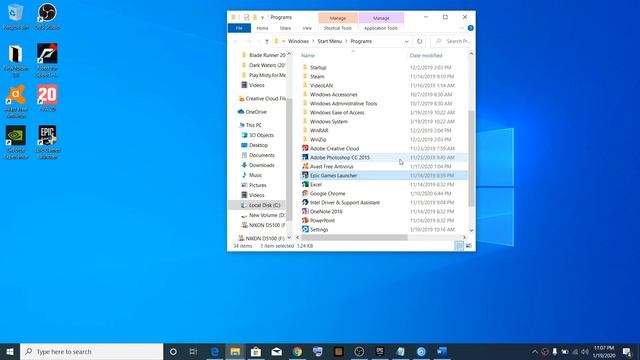
Task: Open the Recycle Bin desktop icon
Action: [16, 16]
